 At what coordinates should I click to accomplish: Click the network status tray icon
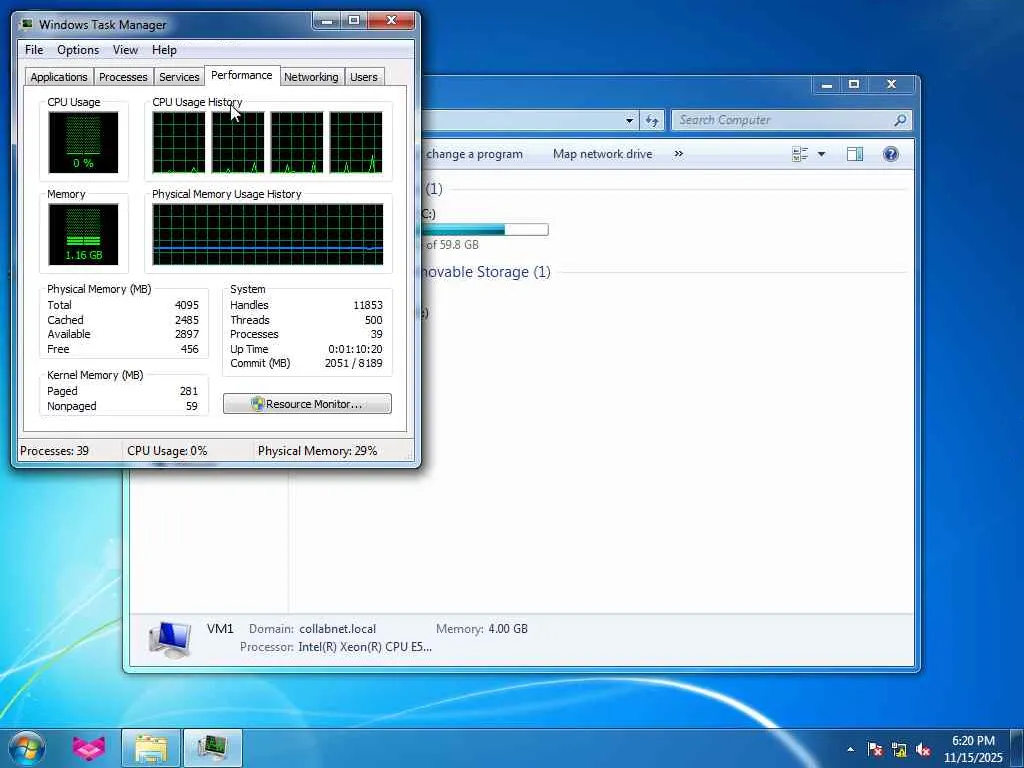(899, 749)
